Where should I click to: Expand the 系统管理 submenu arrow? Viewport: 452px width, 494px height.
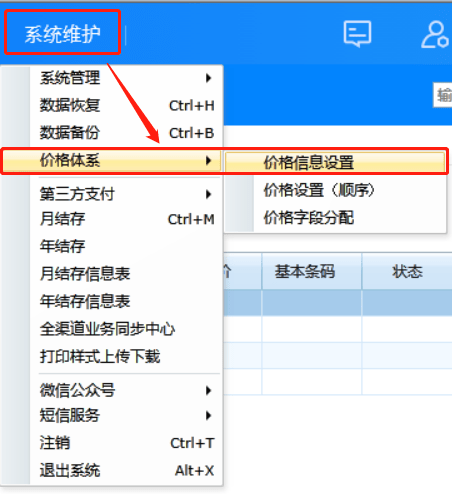point(209,78)
